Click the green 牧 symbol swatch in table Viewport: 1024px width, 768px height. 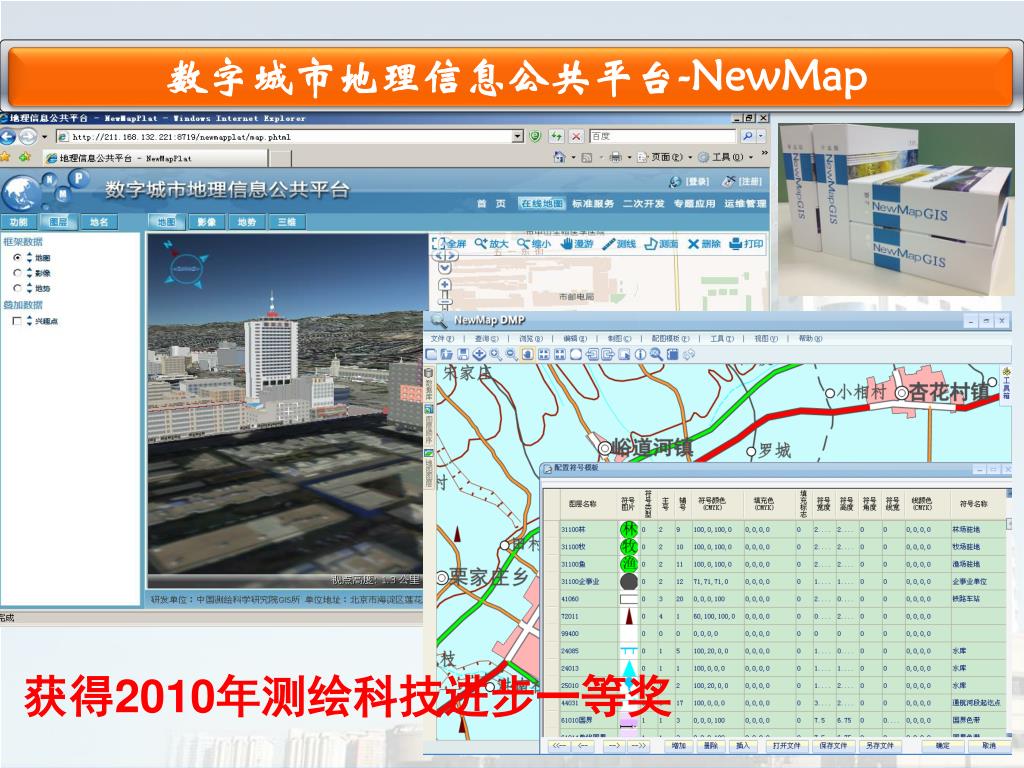[628, 547]
